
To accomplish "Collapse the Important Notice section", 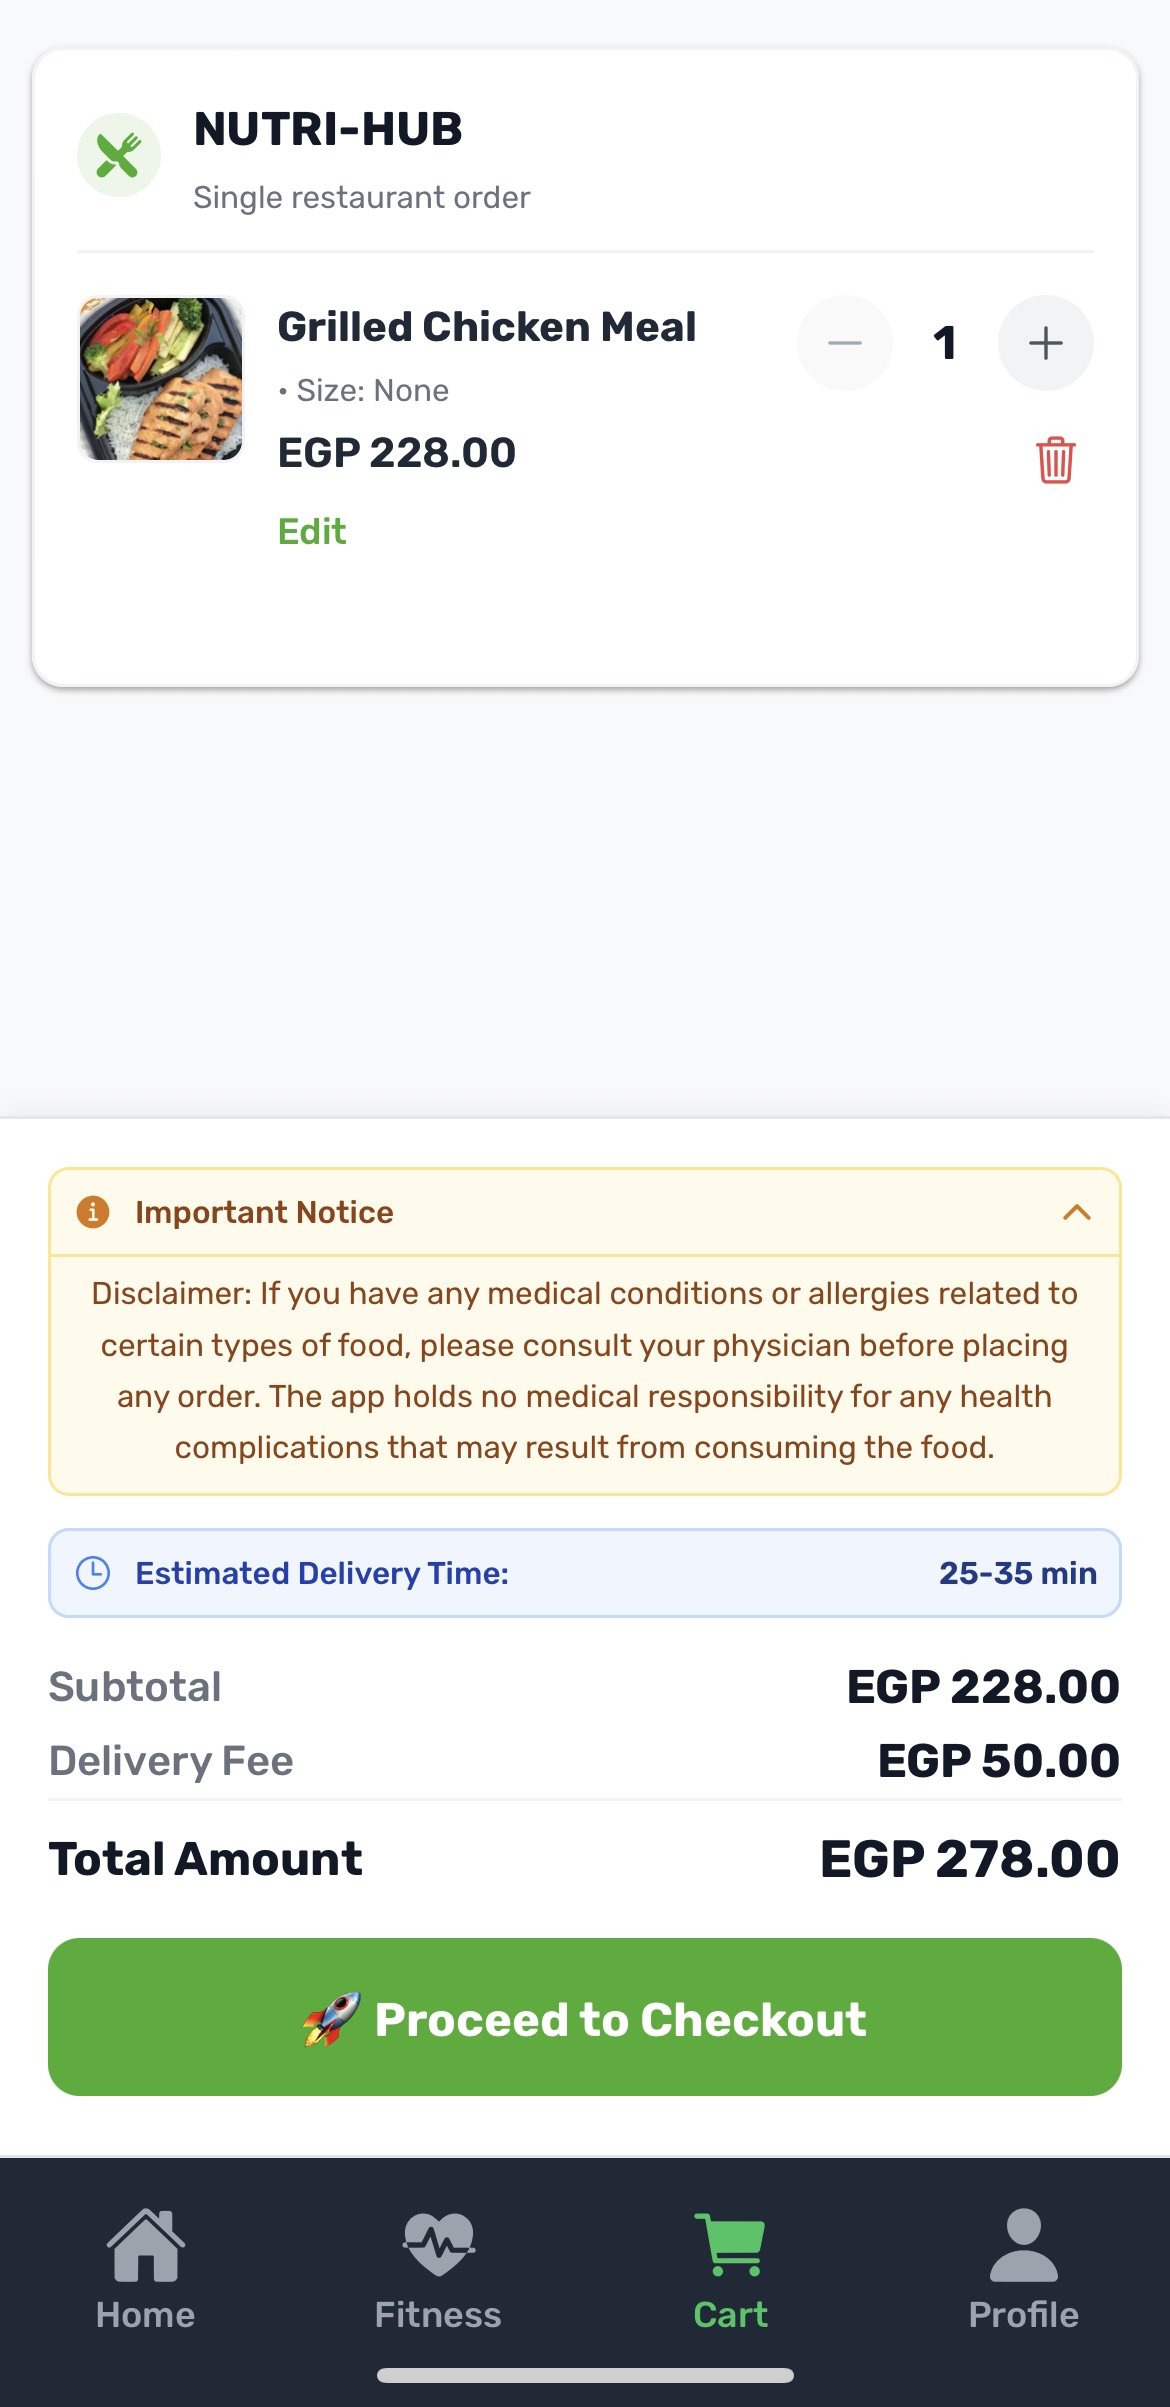I will pos(1076,1212).
